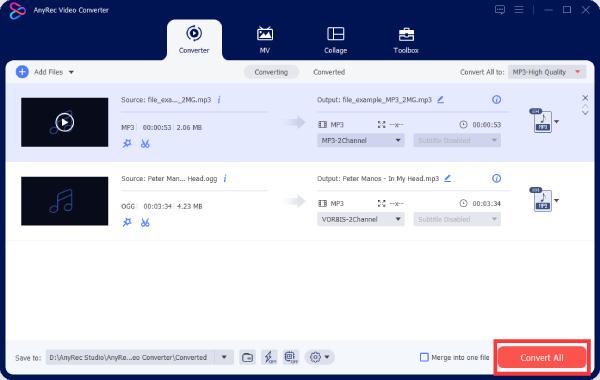Toggle the GPU chip acceleration icon
Viewport: 600px width, 380px height.
pyautogui.click(x=291, y=357)
